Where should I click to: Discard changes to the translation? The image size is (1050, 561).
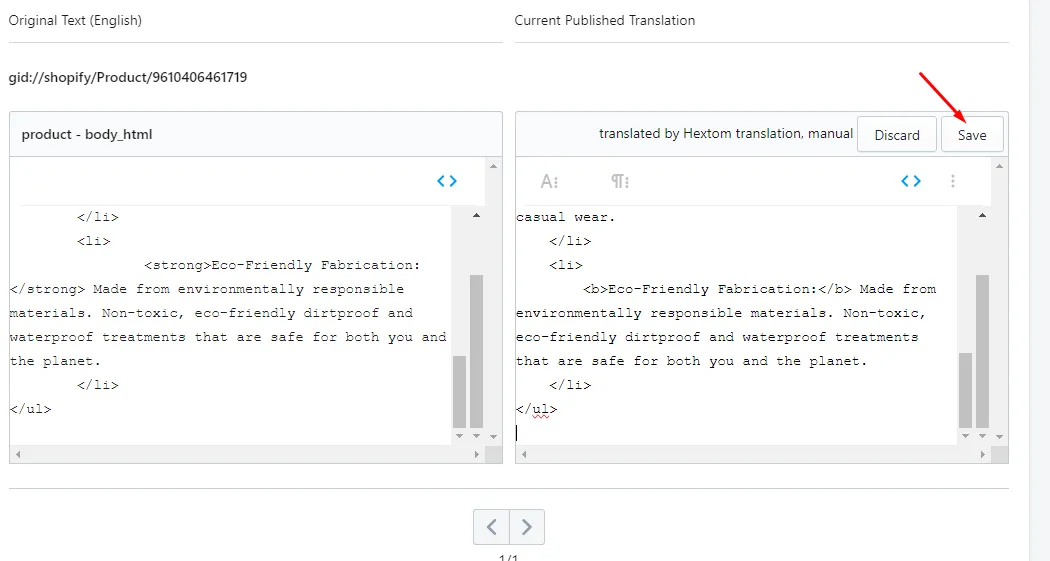point(897,135)
